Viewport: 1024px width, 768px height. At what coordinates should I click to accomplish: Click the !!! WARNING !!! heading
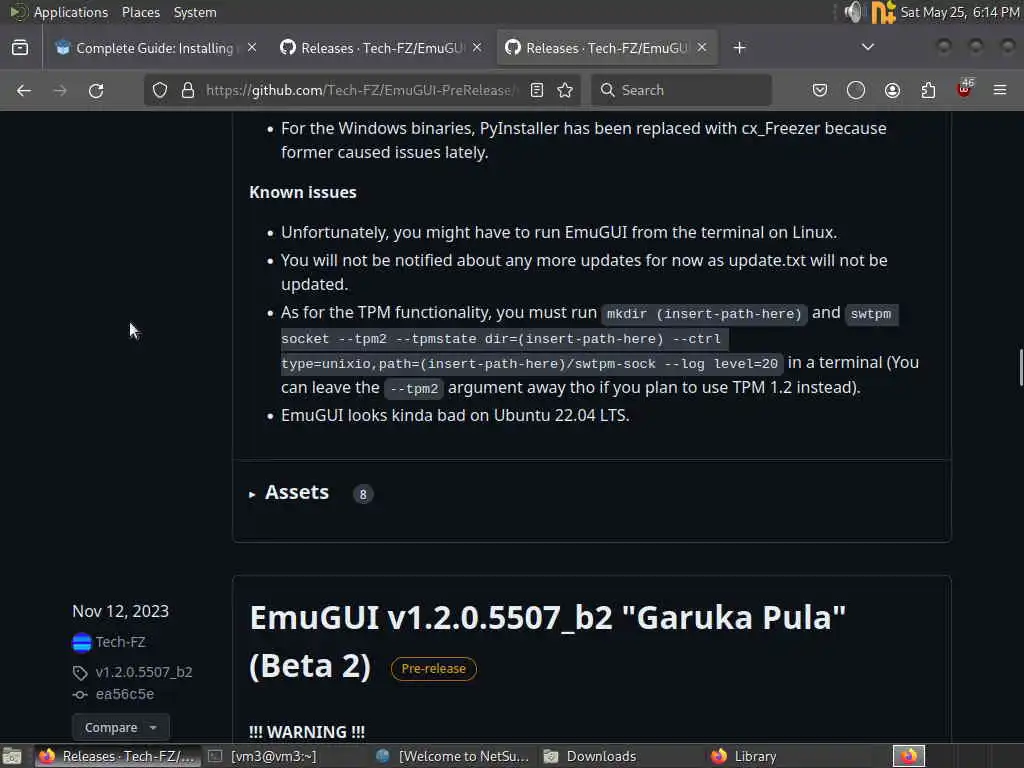pyautogui.click(x=307, y=731)
